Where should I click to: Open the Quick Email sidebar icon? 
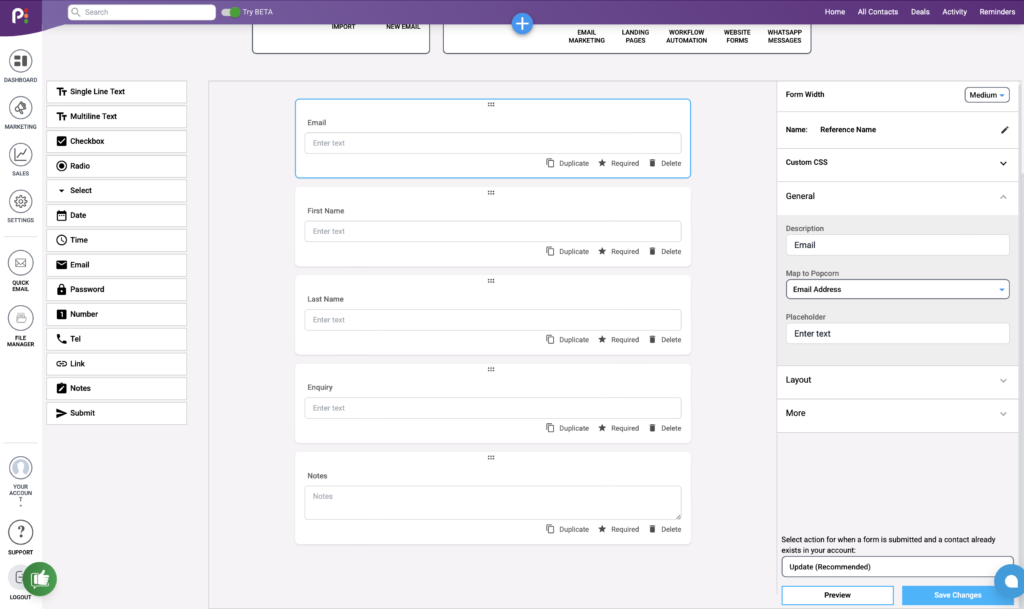[20, 263]
